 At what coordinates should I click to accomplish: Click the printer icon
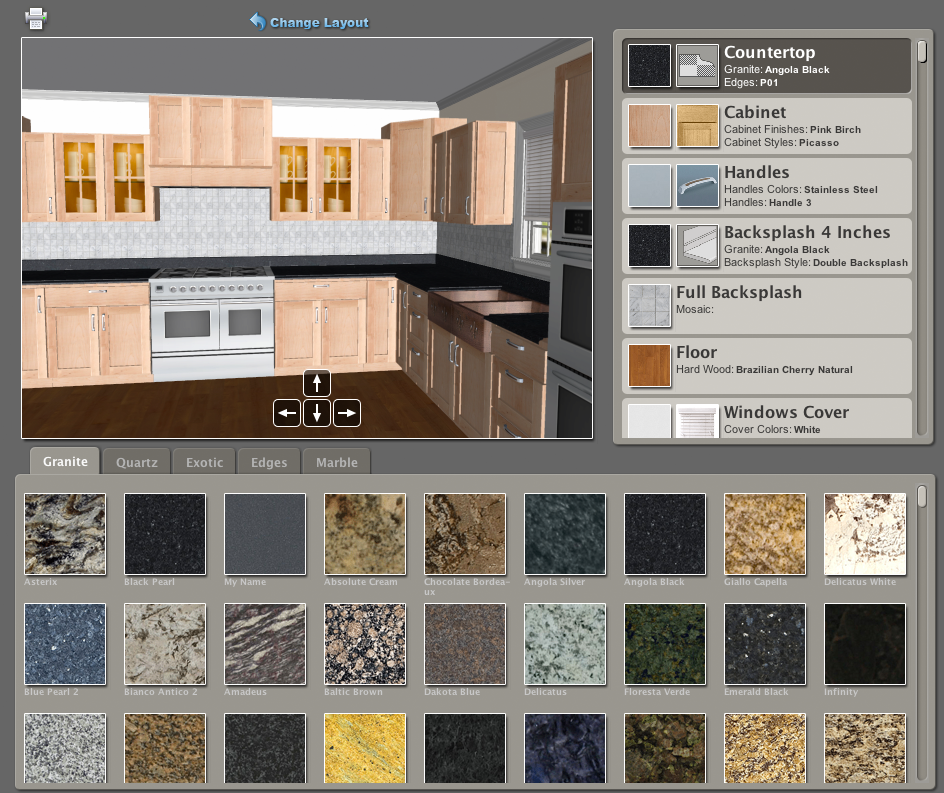(x=36, y=18)
